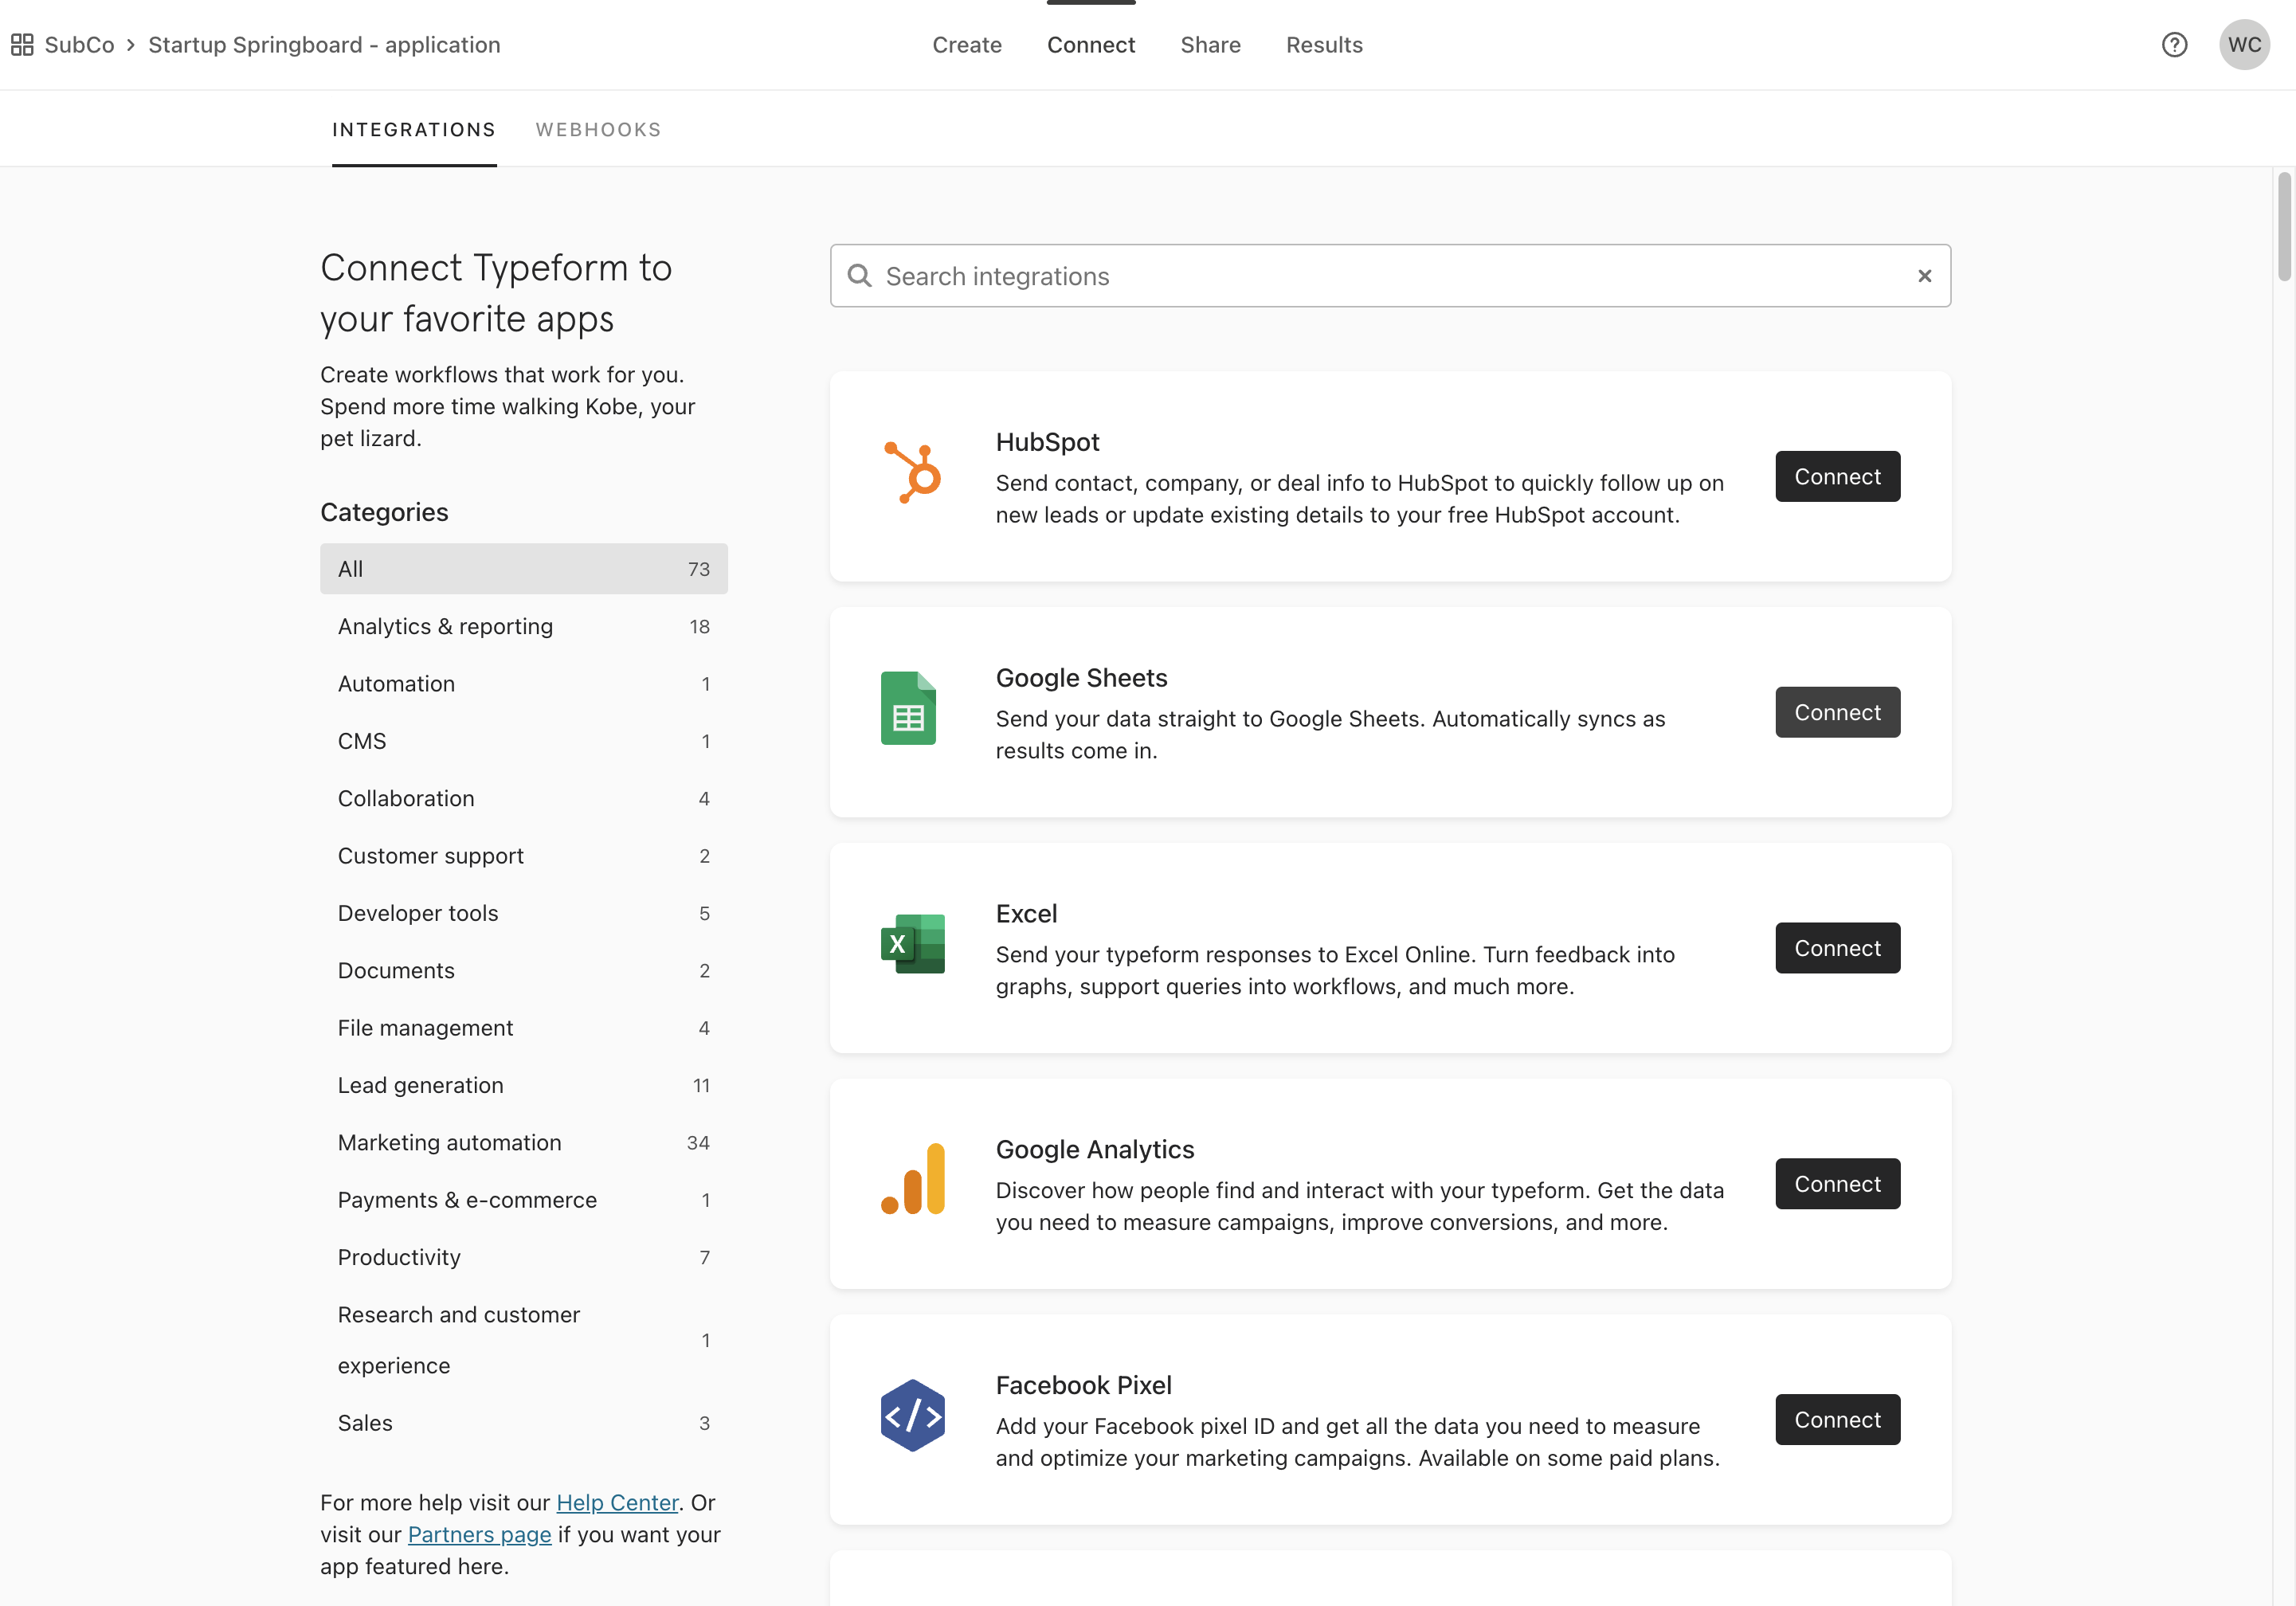Connect the Google Sheets integration
This screenshot has height=1606, width=2296.
[1837, 712]
